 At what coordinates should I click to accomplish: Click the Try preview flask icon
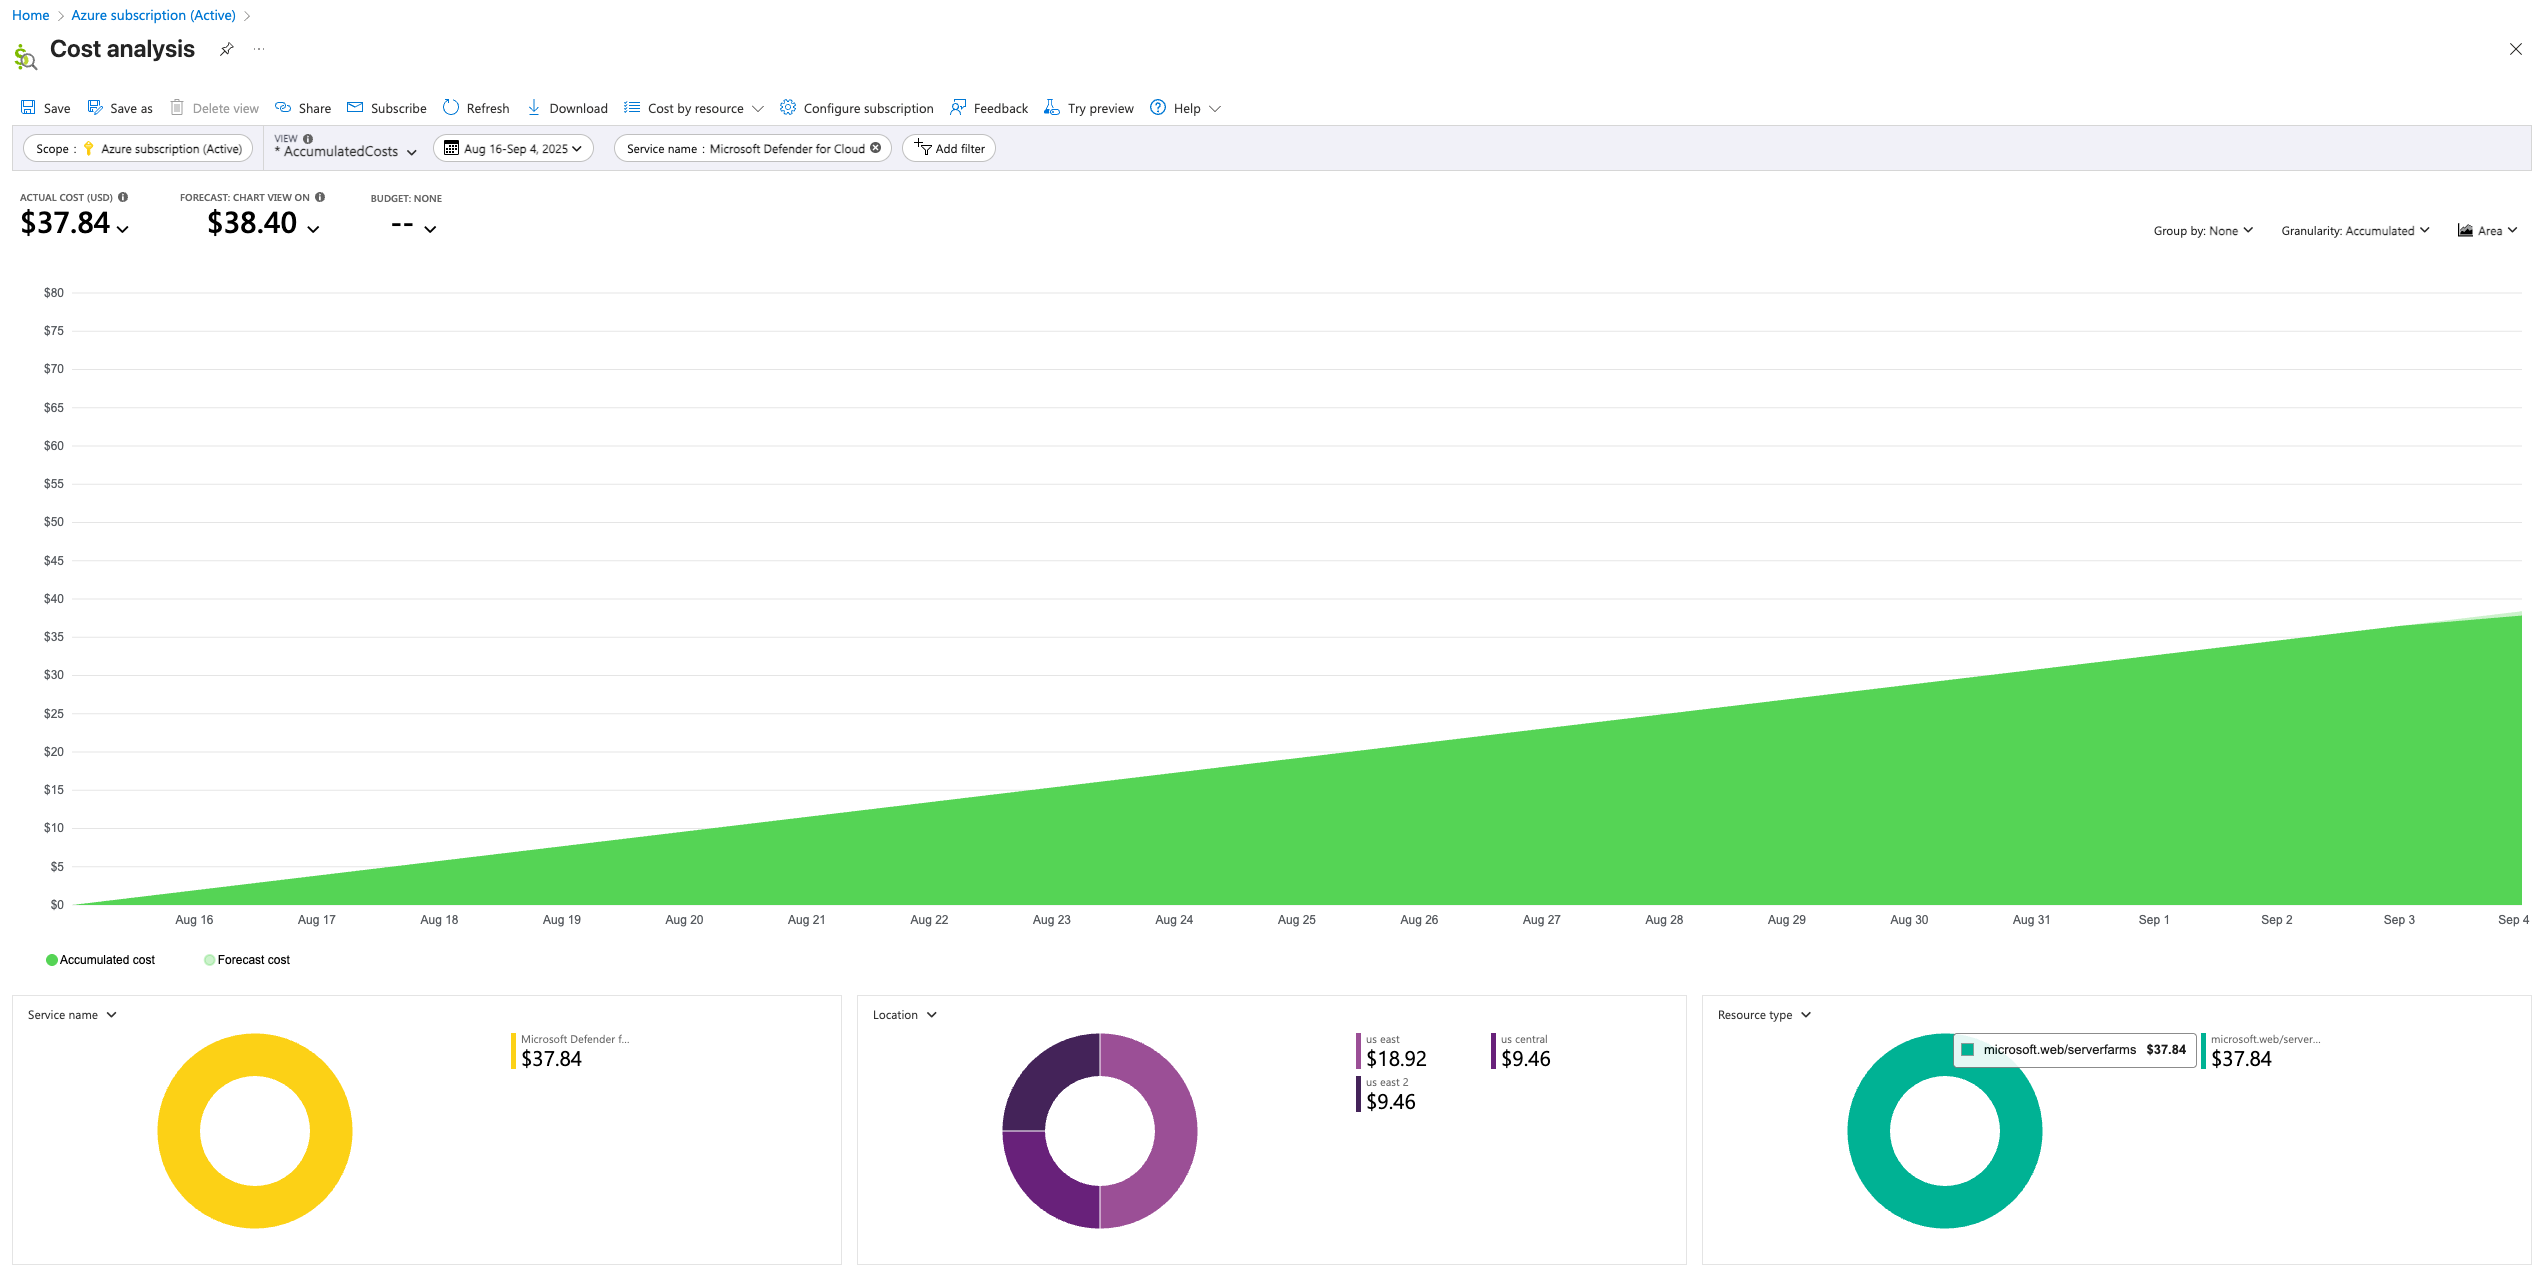(1052, 108)
